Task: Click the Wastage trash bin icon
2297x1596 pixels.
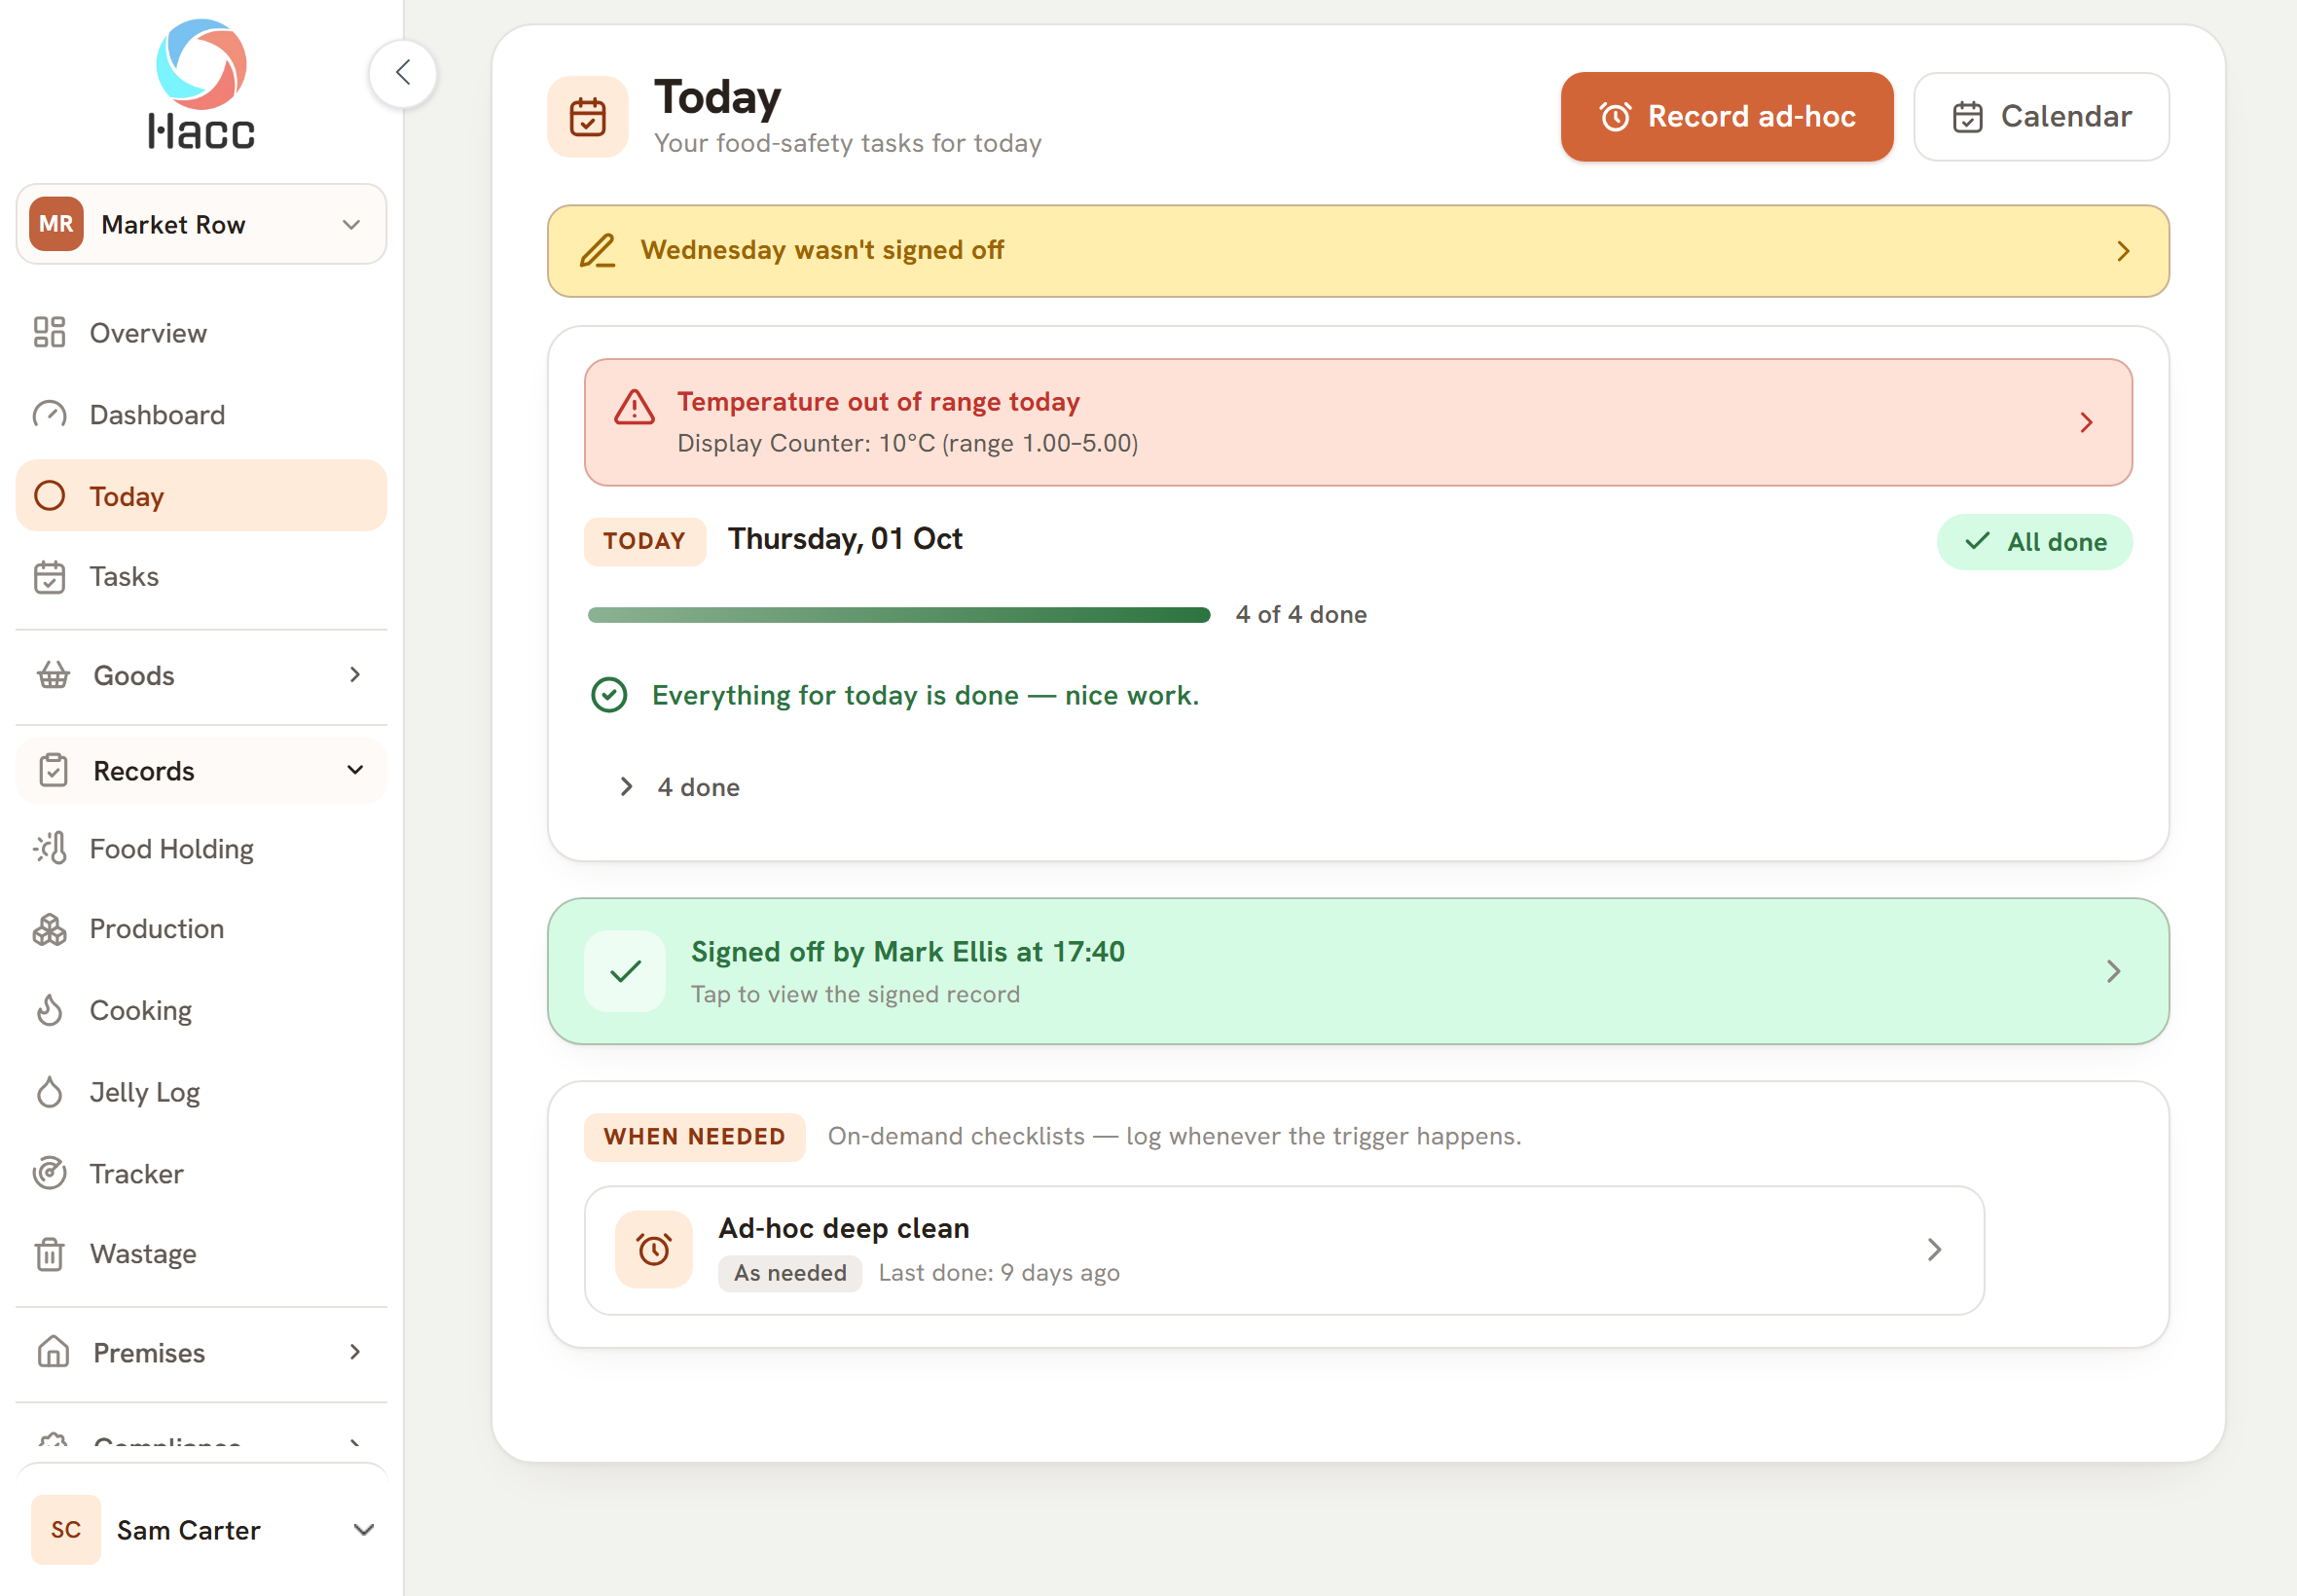Action: (50, 1254)
